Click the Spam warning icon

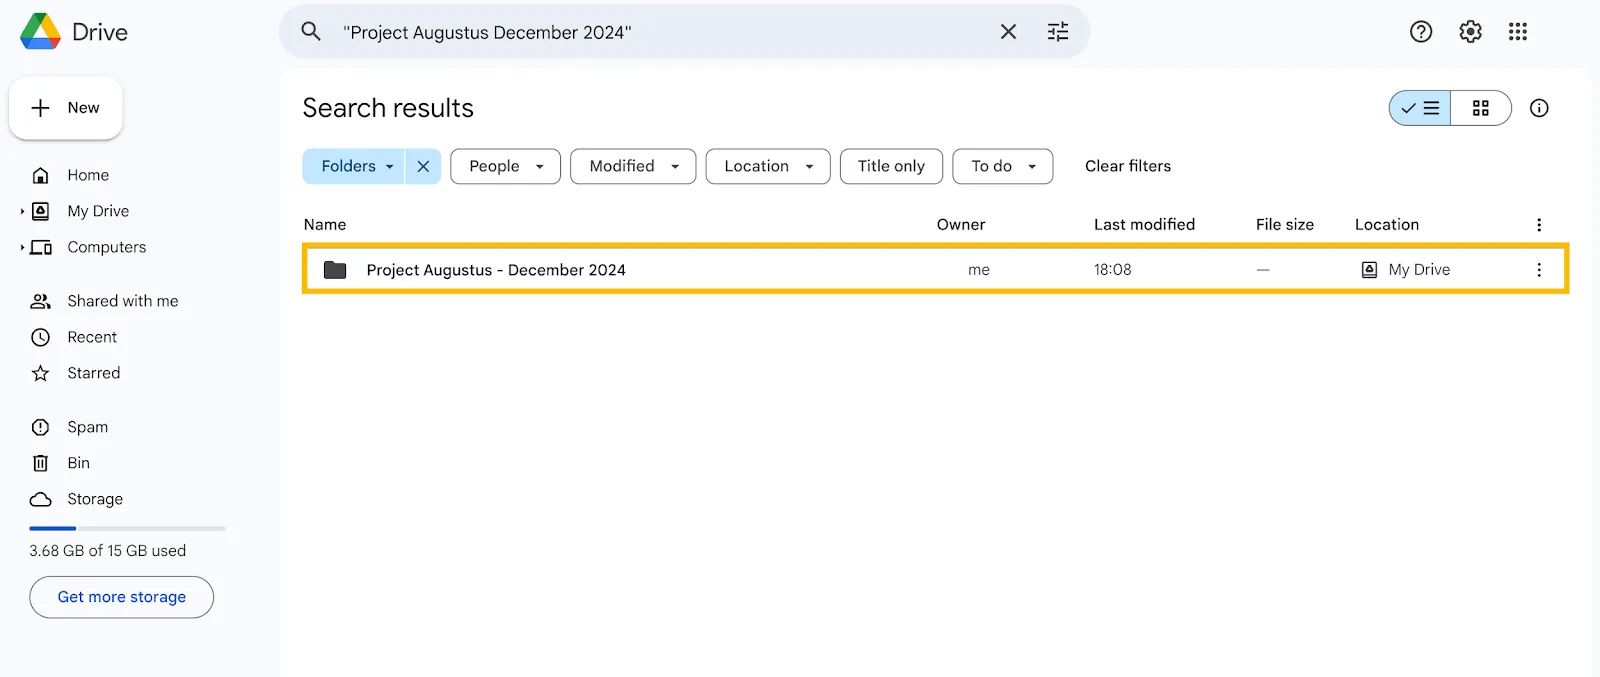(41, 427)
